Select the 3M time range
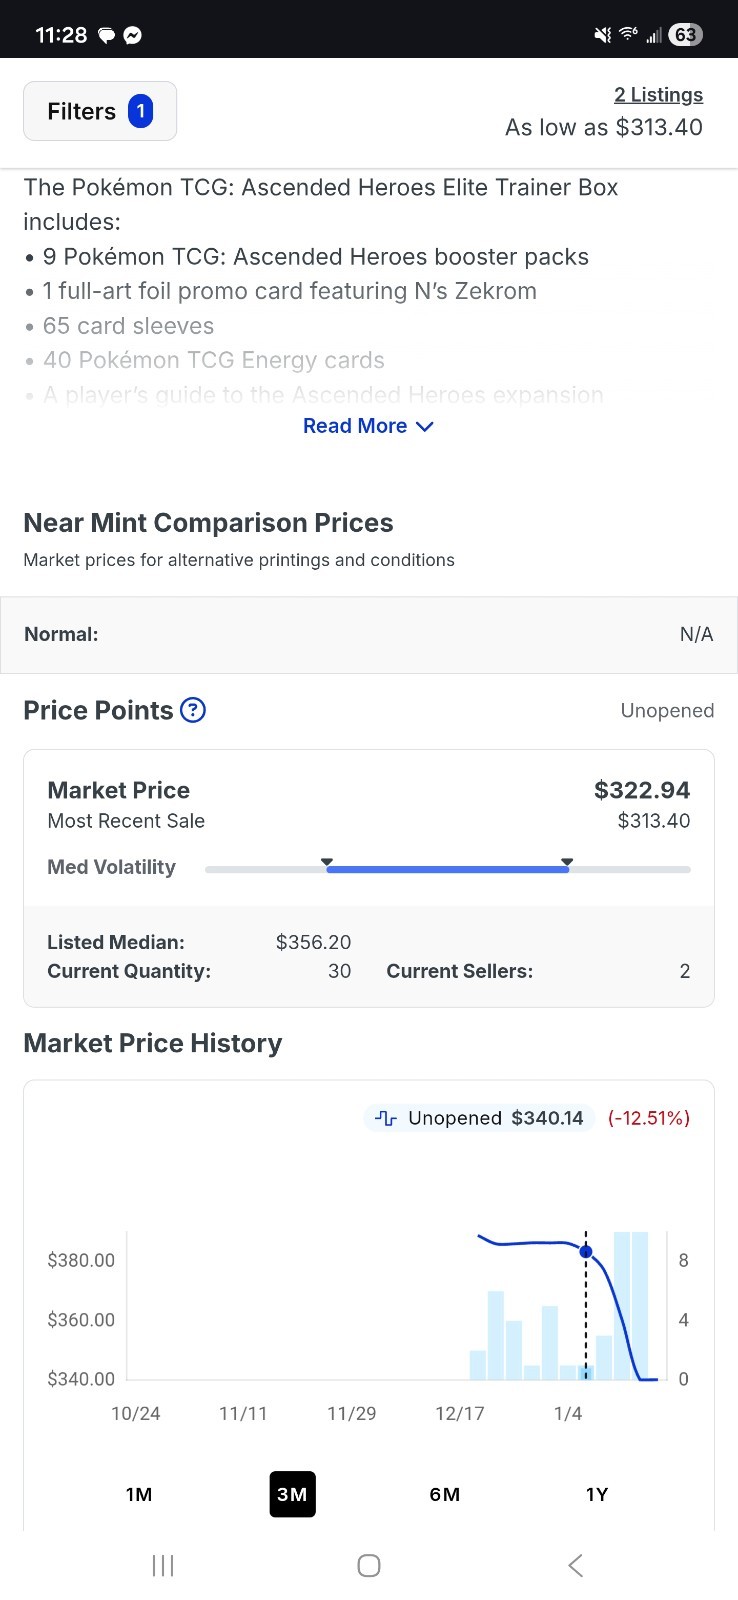This screenshot has height=1600, width=738. point(292,1494)
